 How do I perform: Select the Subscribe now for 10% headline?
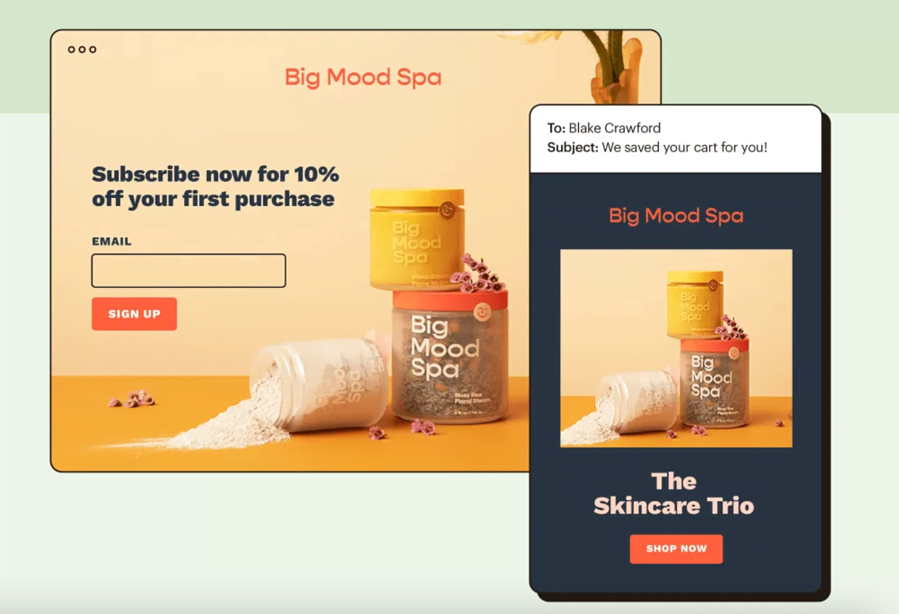pos(216,186)
